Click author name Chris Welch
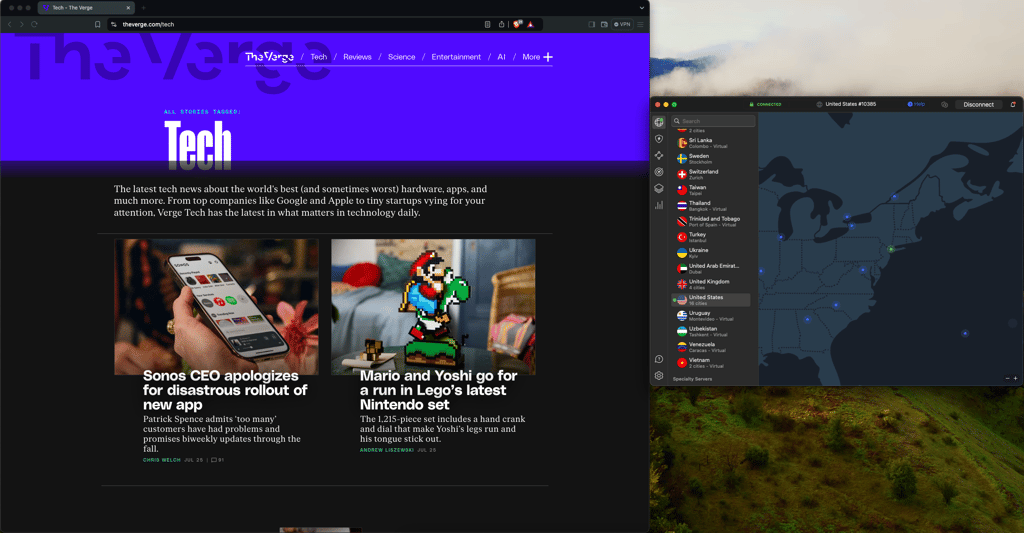The height and width of the screenshot is (533, 1024). tap(162, 460)
